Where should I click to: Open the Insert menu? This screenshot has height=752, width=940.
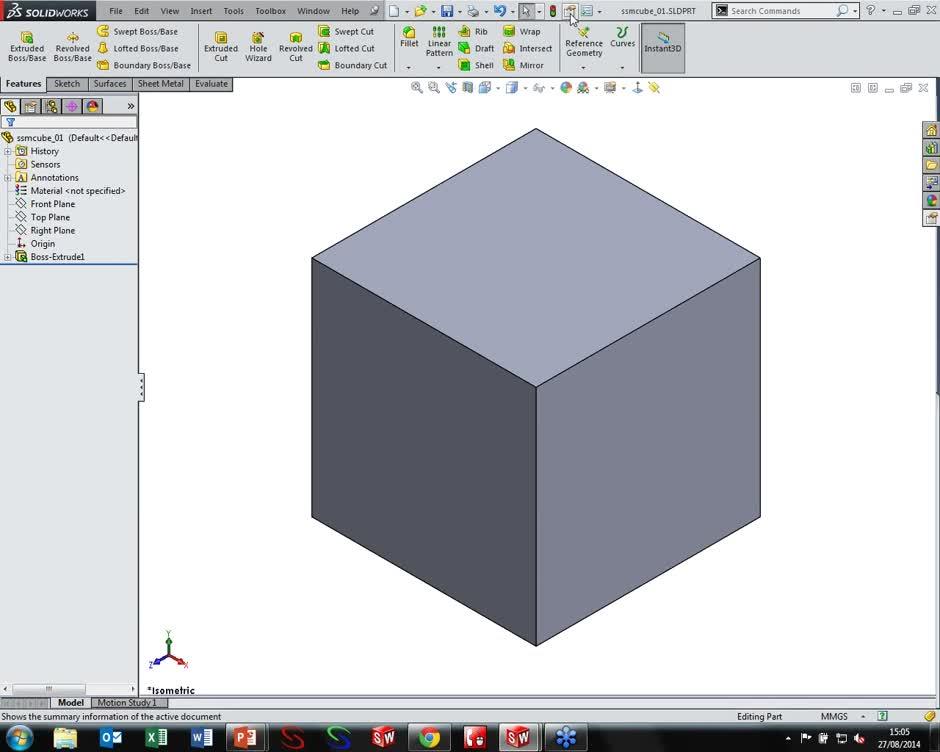click(201, 10)
